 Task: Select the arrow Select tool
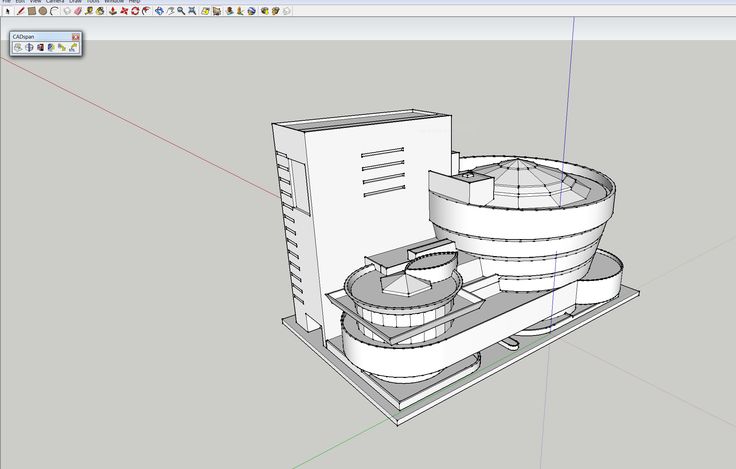point(7,11)
